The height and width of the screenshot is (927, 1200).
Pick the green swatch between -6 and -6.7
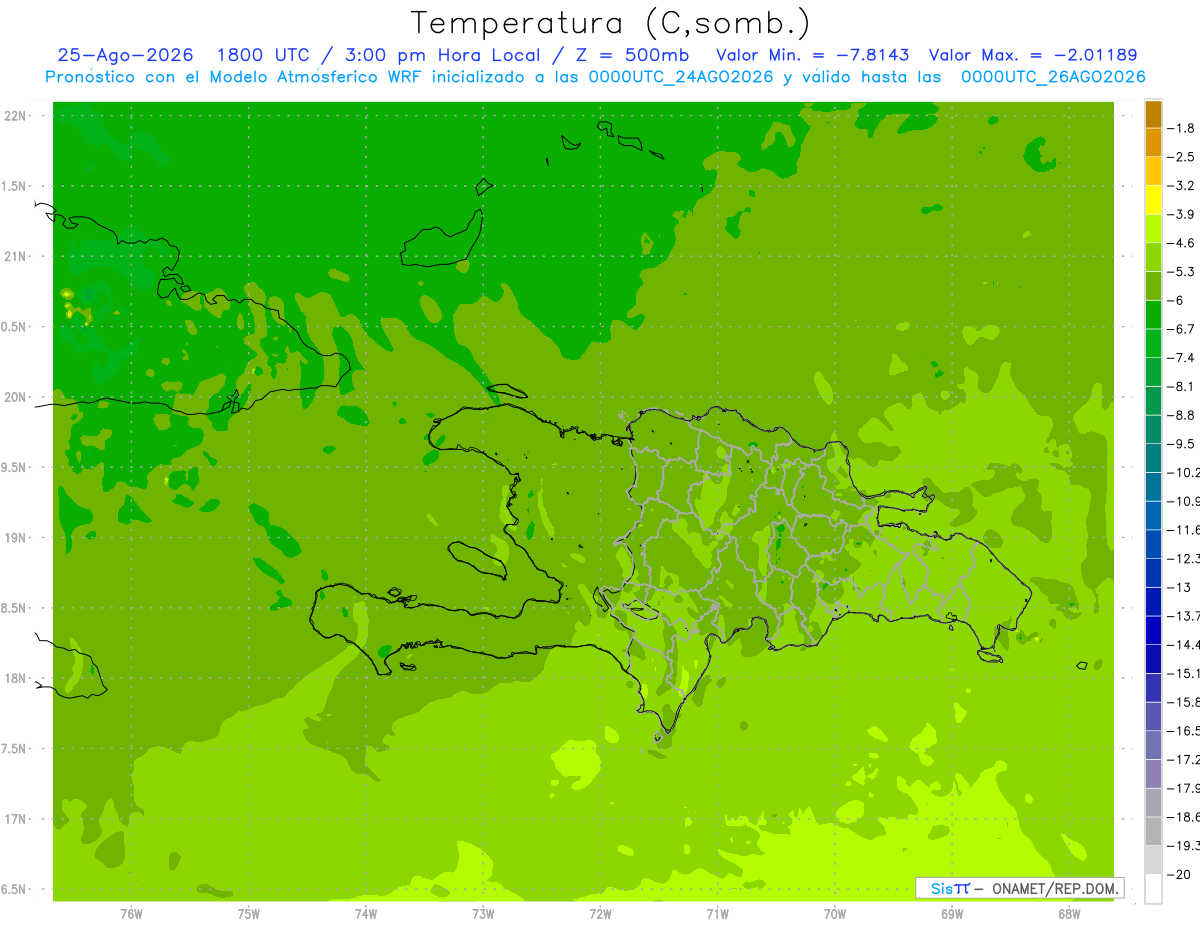click(x=1153, y=315)
